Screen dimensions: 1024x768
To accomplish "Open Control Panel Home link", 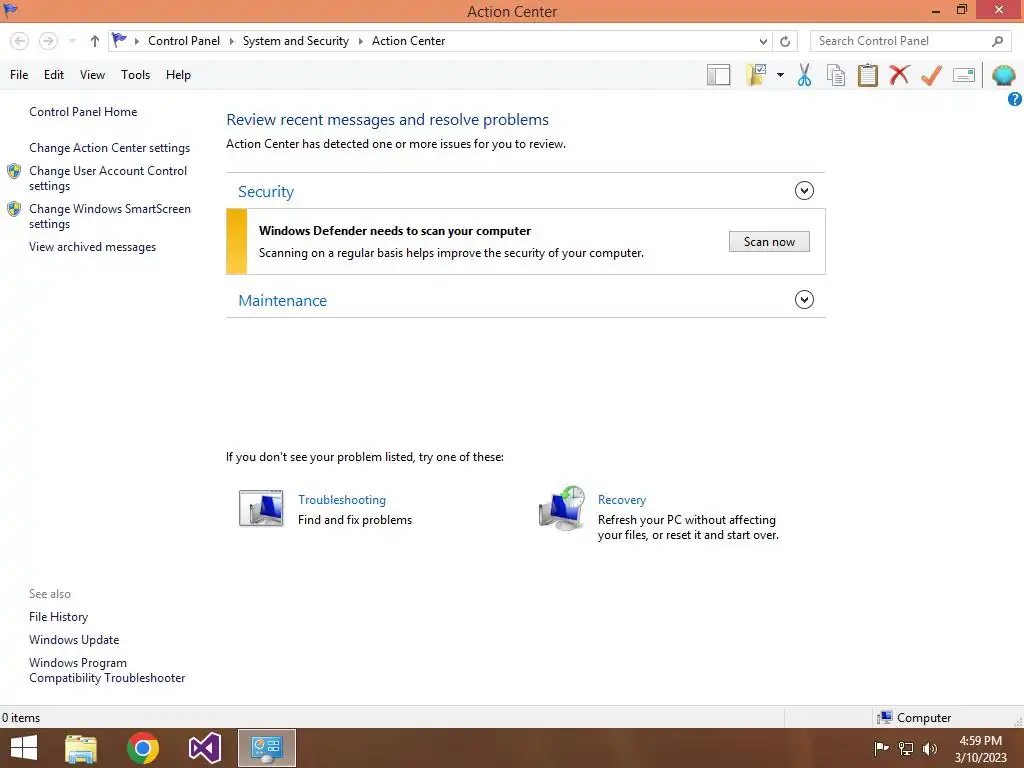I will pos(83,112).
